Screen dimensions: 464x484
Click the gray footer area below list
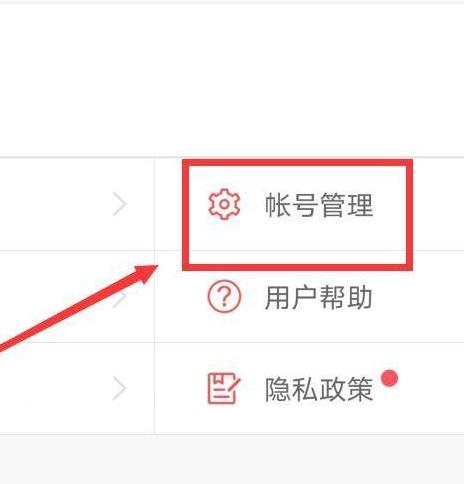click(x=232, y=459)
